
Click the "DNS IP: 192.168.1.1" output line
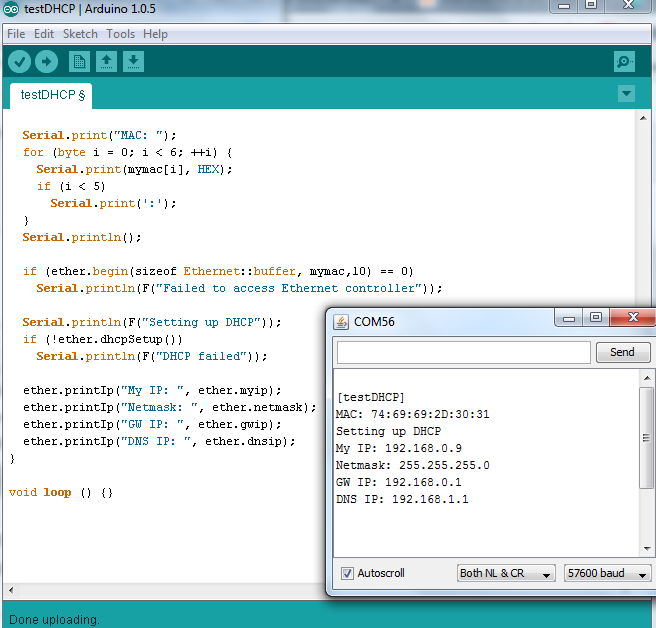[402, 499]
